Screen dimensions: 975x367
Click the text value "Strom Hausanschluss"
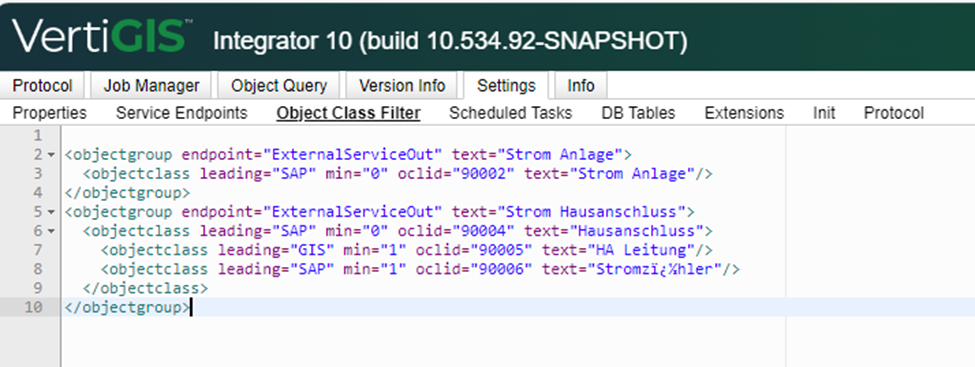(x=592, y=212)
